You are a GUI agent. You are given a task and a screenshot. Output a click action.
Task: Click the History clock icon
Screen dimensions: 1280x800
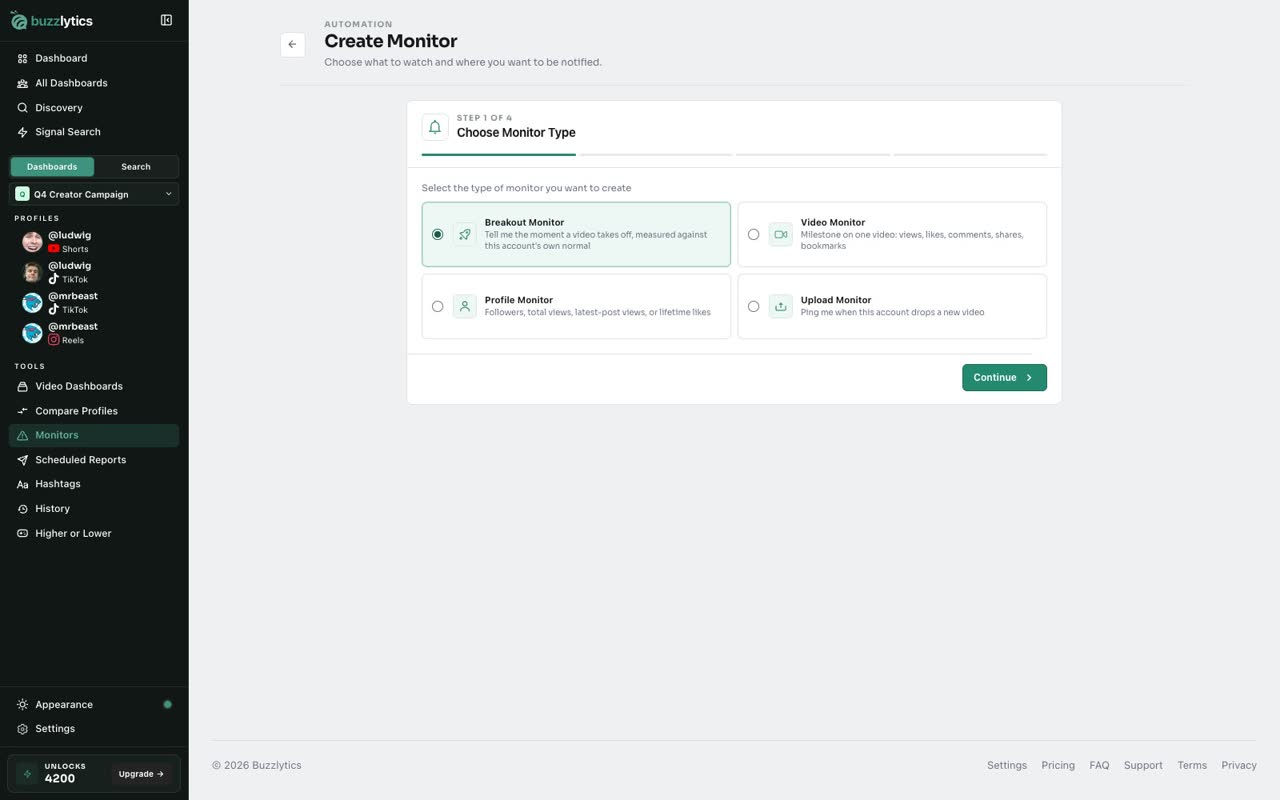(23, 509)
